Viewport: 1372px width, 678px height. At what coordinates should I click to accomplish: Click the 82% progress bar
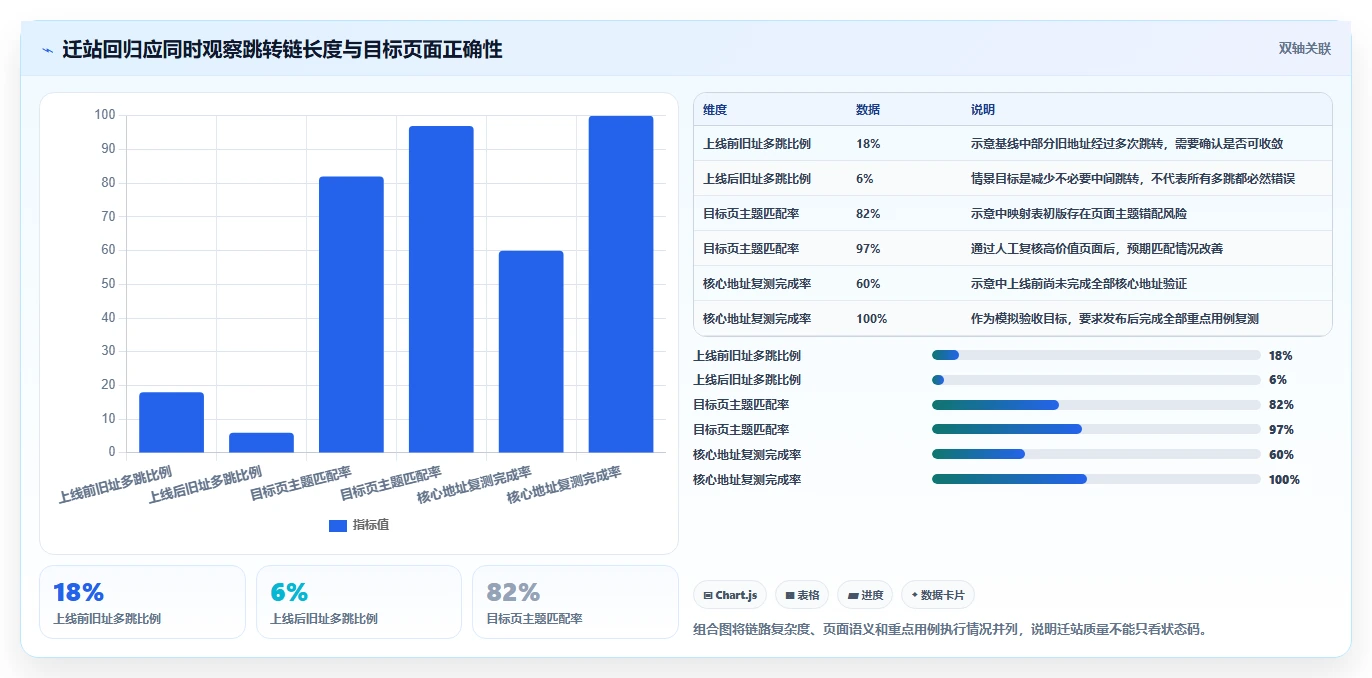click(x=1096, y=405)
